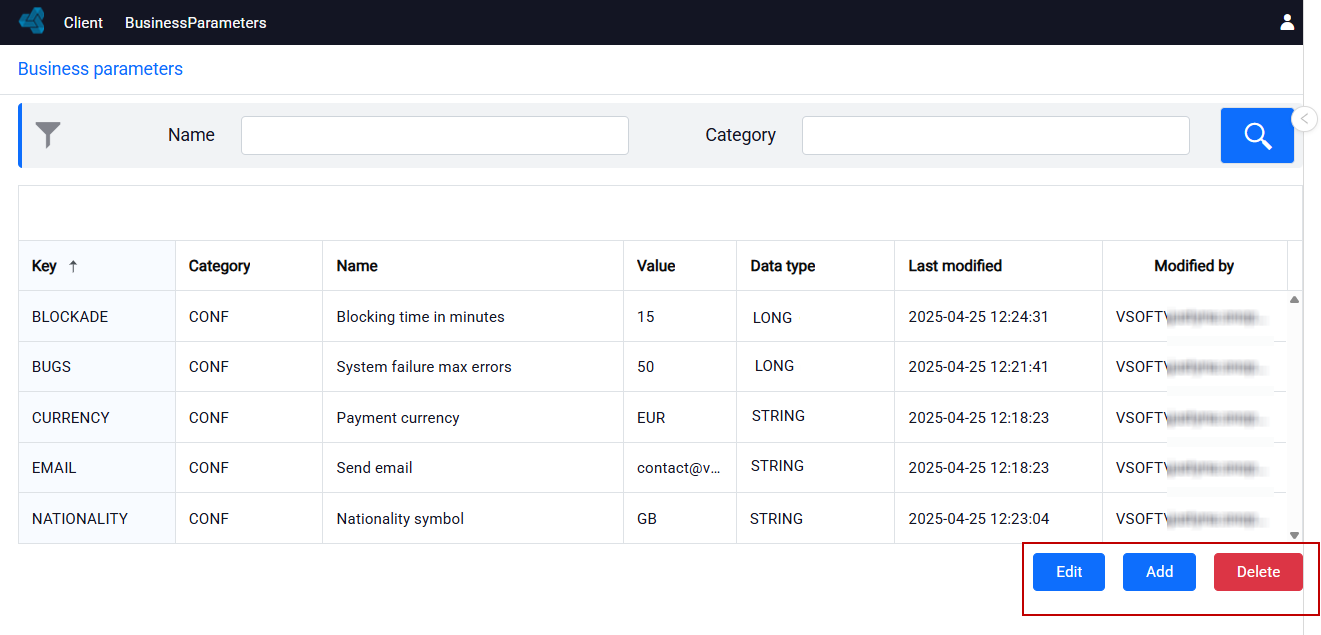Follow the Business parameters breadcrumb link
Viewport: 1321px width, 635px height.
(100, 69)
